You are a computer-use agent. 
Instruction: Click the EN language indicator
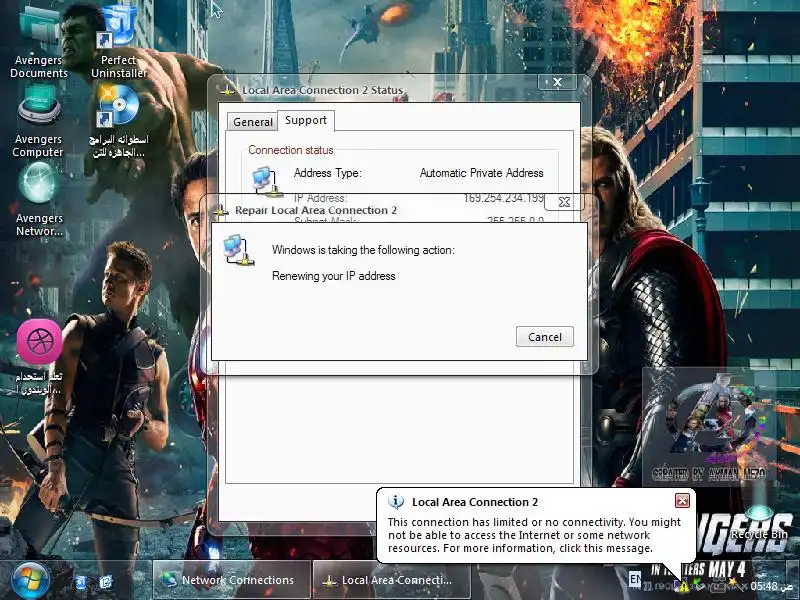pyautogui.click(x=635, y=579)
